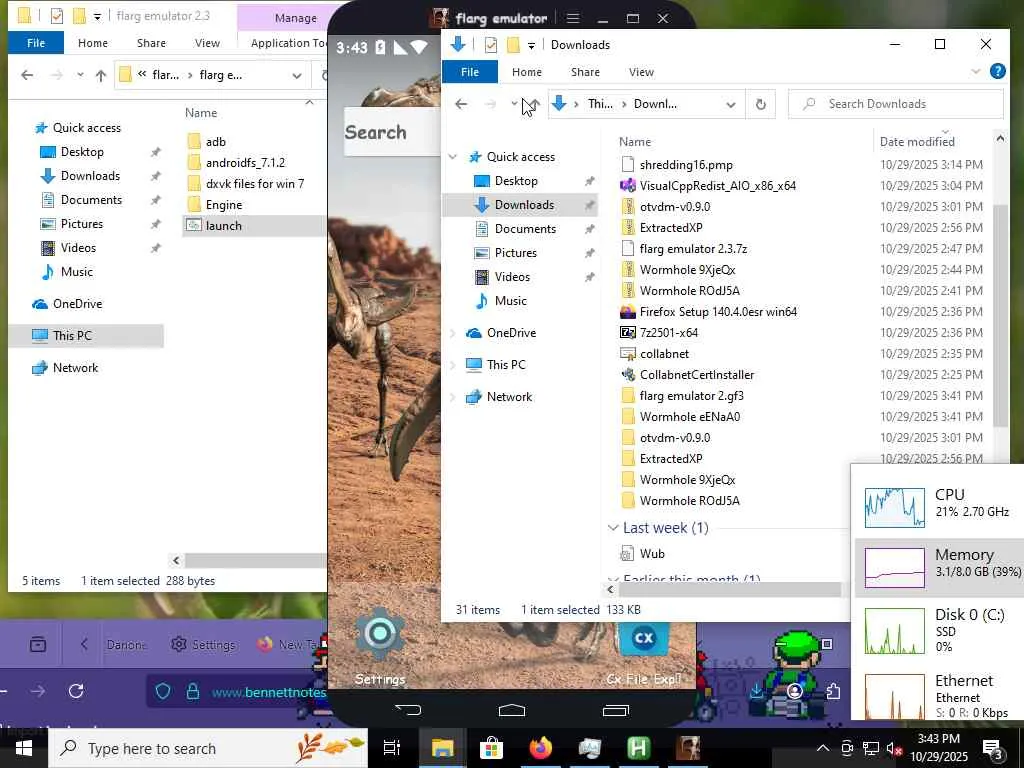This screenshot has width=1024, height=768.
Task: Reload page in the browser behind
Action: tap(76, 691)
